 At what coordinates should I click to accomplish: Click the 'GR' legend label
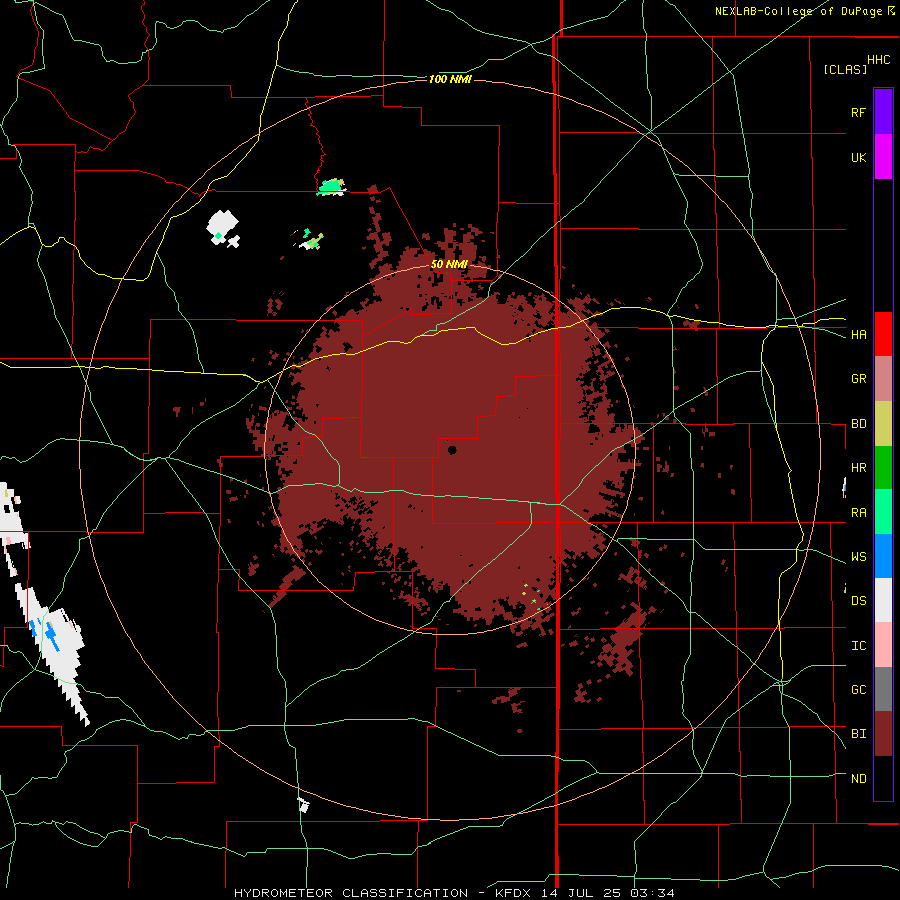[858, 379]
